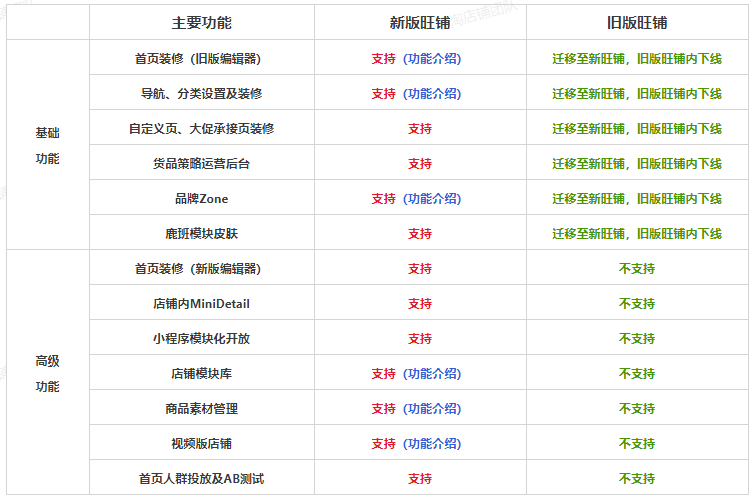Click red 支持 in 首页装修 (新版编辑器) row
The width and height of the screenshot is (756, 503).
420,269
